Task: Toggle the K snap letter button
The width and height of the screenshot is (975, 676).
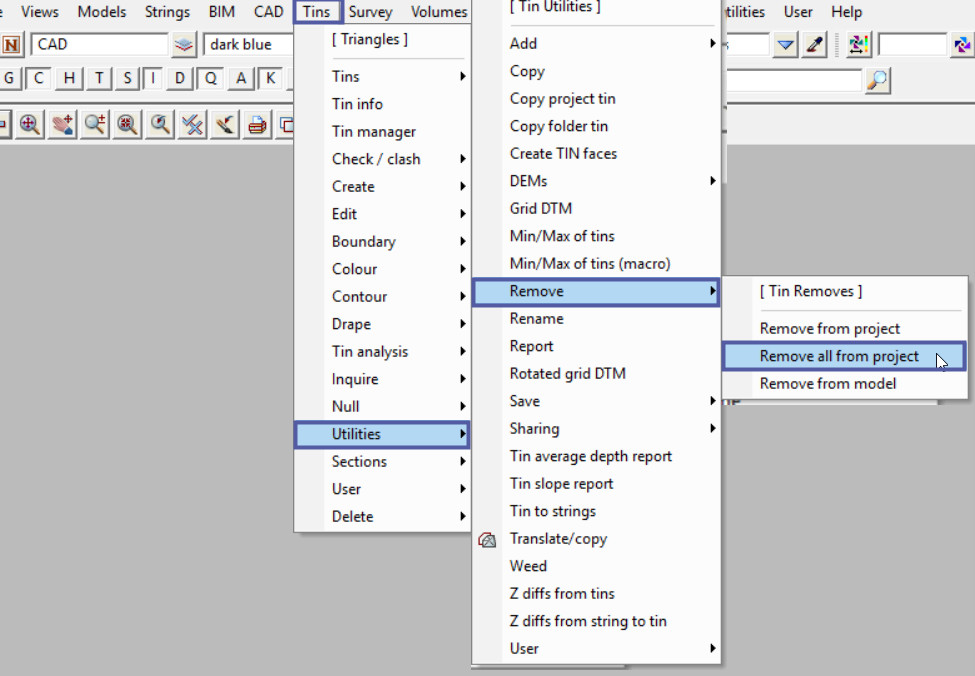Action: (x=270, y=79)
